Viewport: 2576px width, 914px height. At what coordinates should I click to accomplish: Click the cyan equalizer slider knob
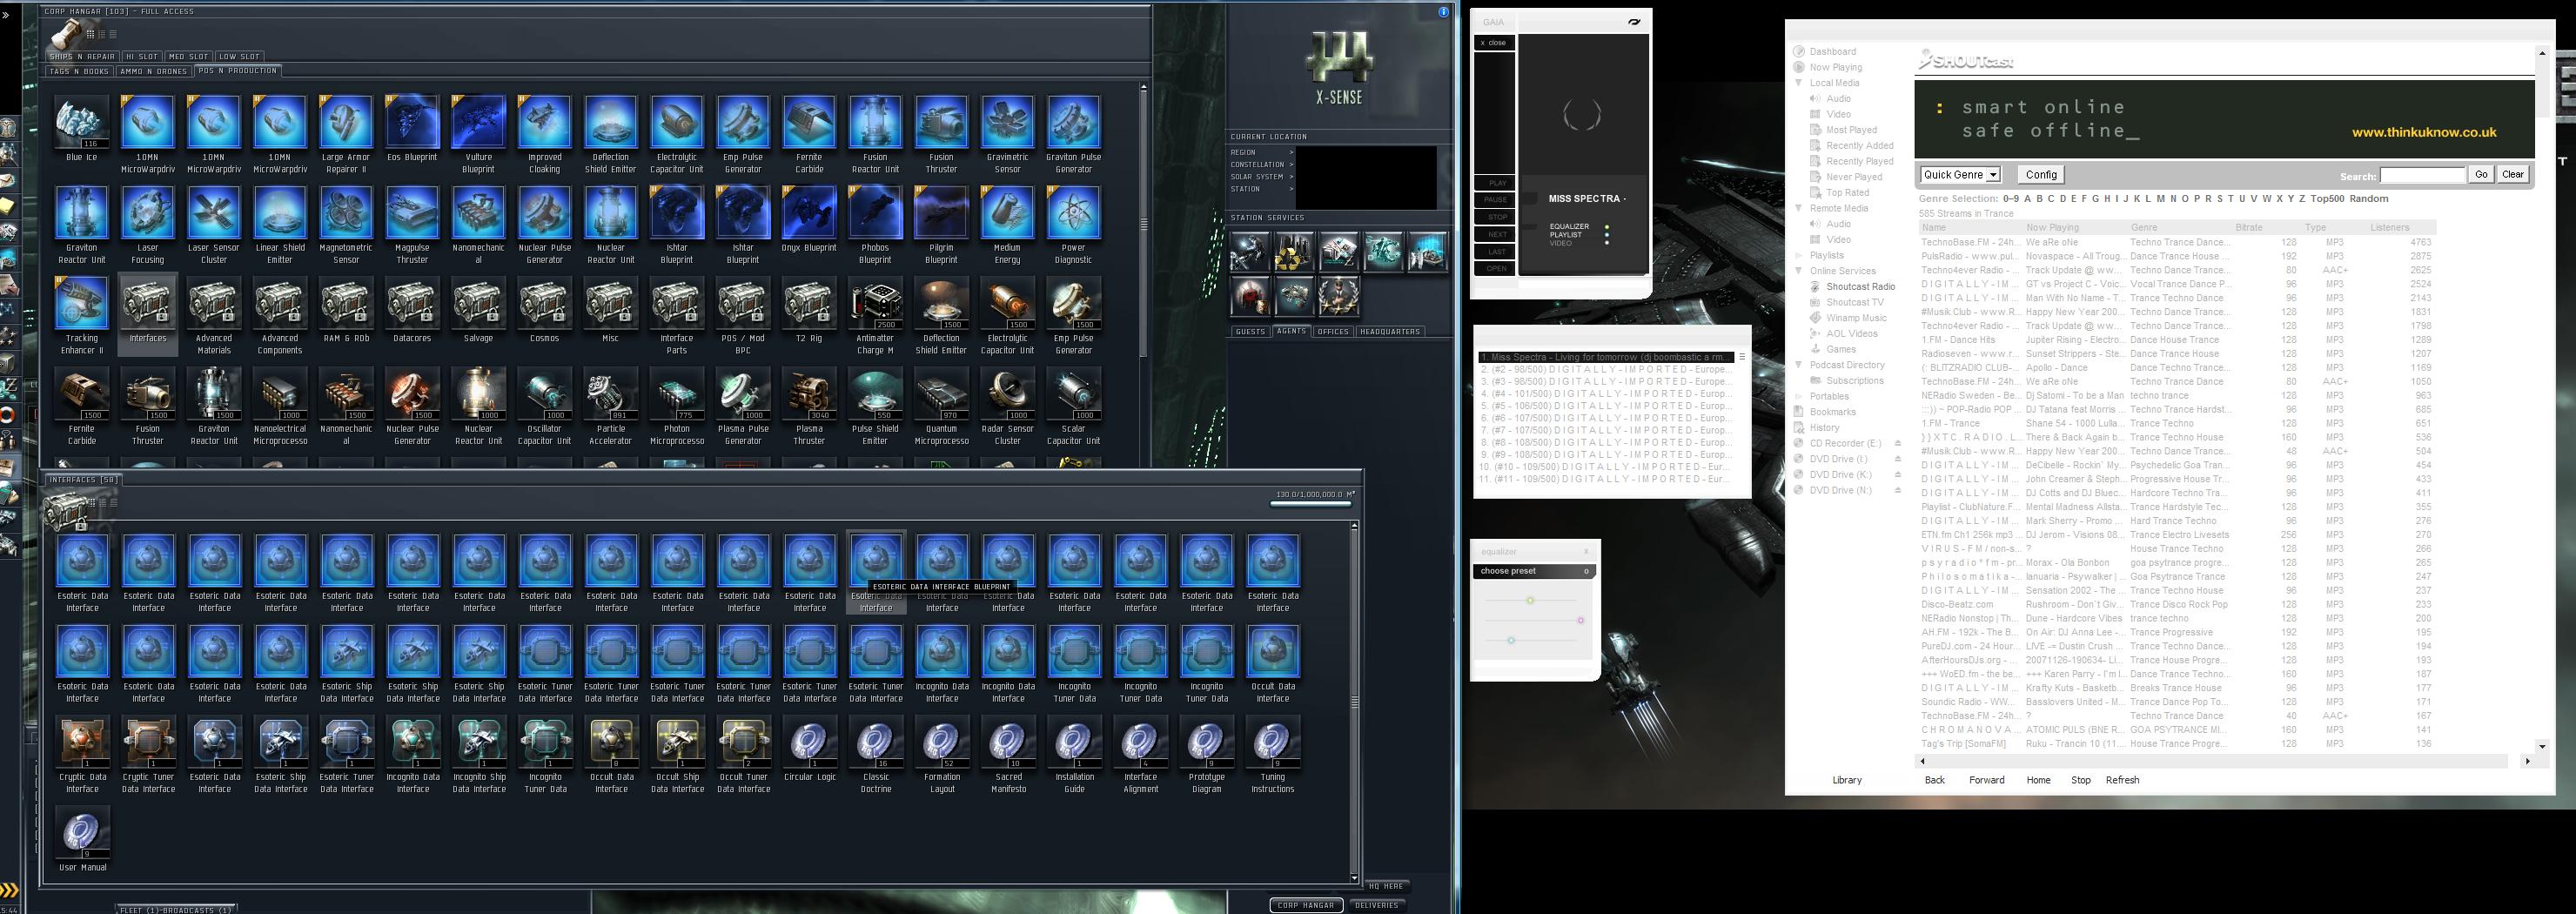(x=1511, y=640)
